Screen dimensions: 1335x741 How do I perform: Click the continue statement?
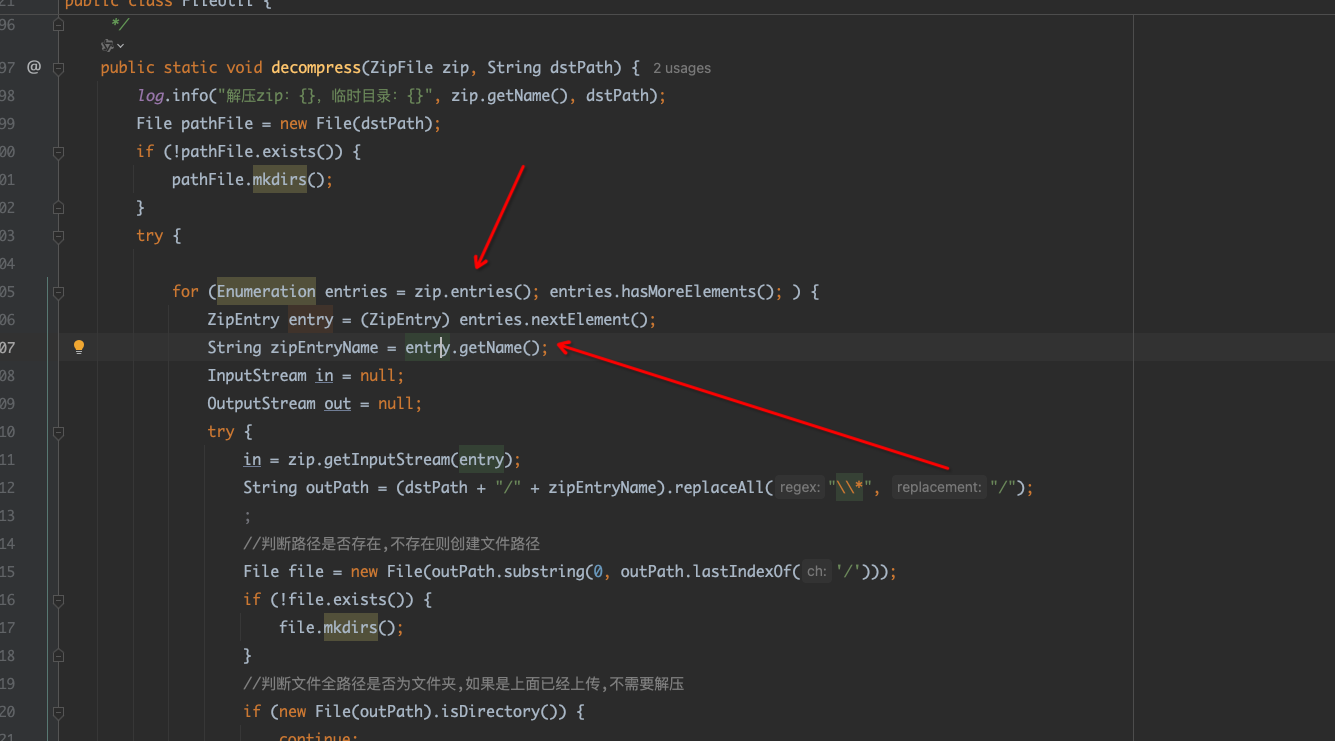coord(318,736)
